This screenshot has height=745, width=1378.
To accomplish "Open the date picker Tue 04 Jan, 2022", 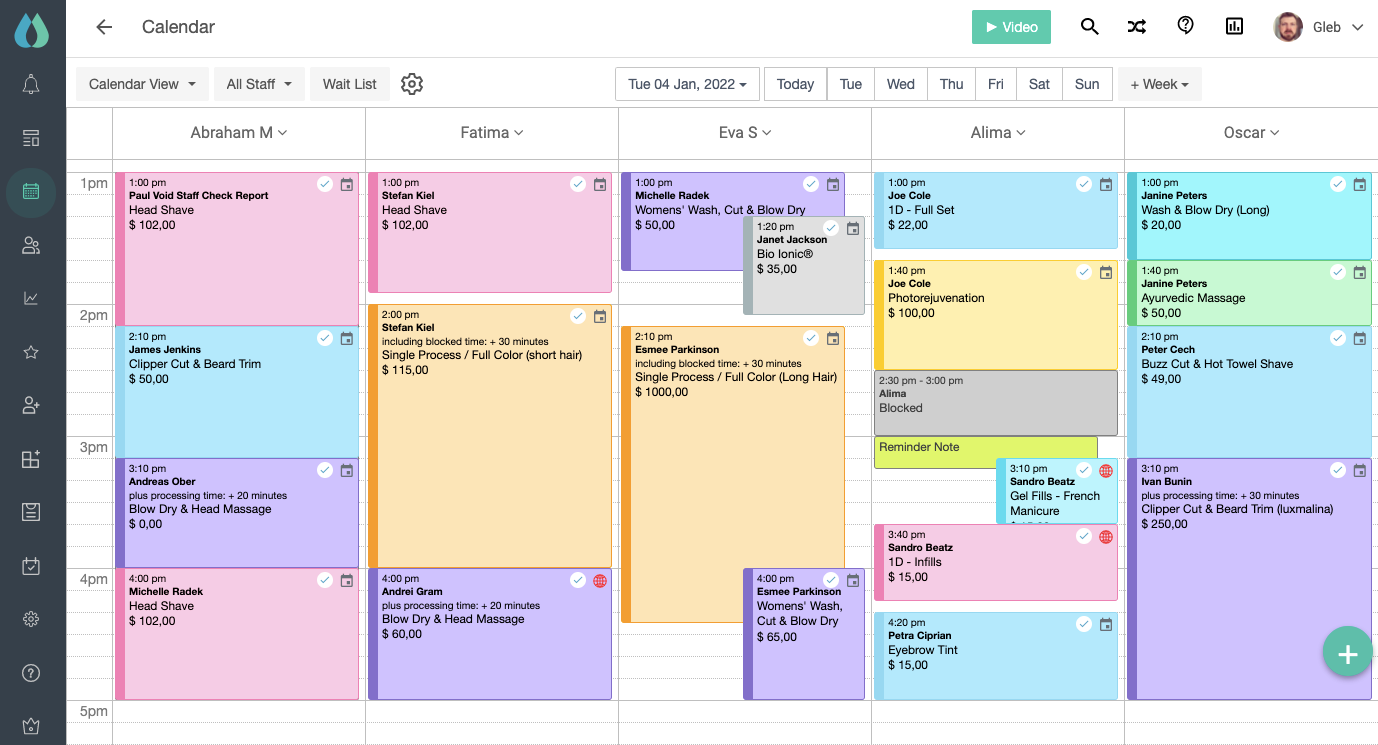I will point(687,84).
